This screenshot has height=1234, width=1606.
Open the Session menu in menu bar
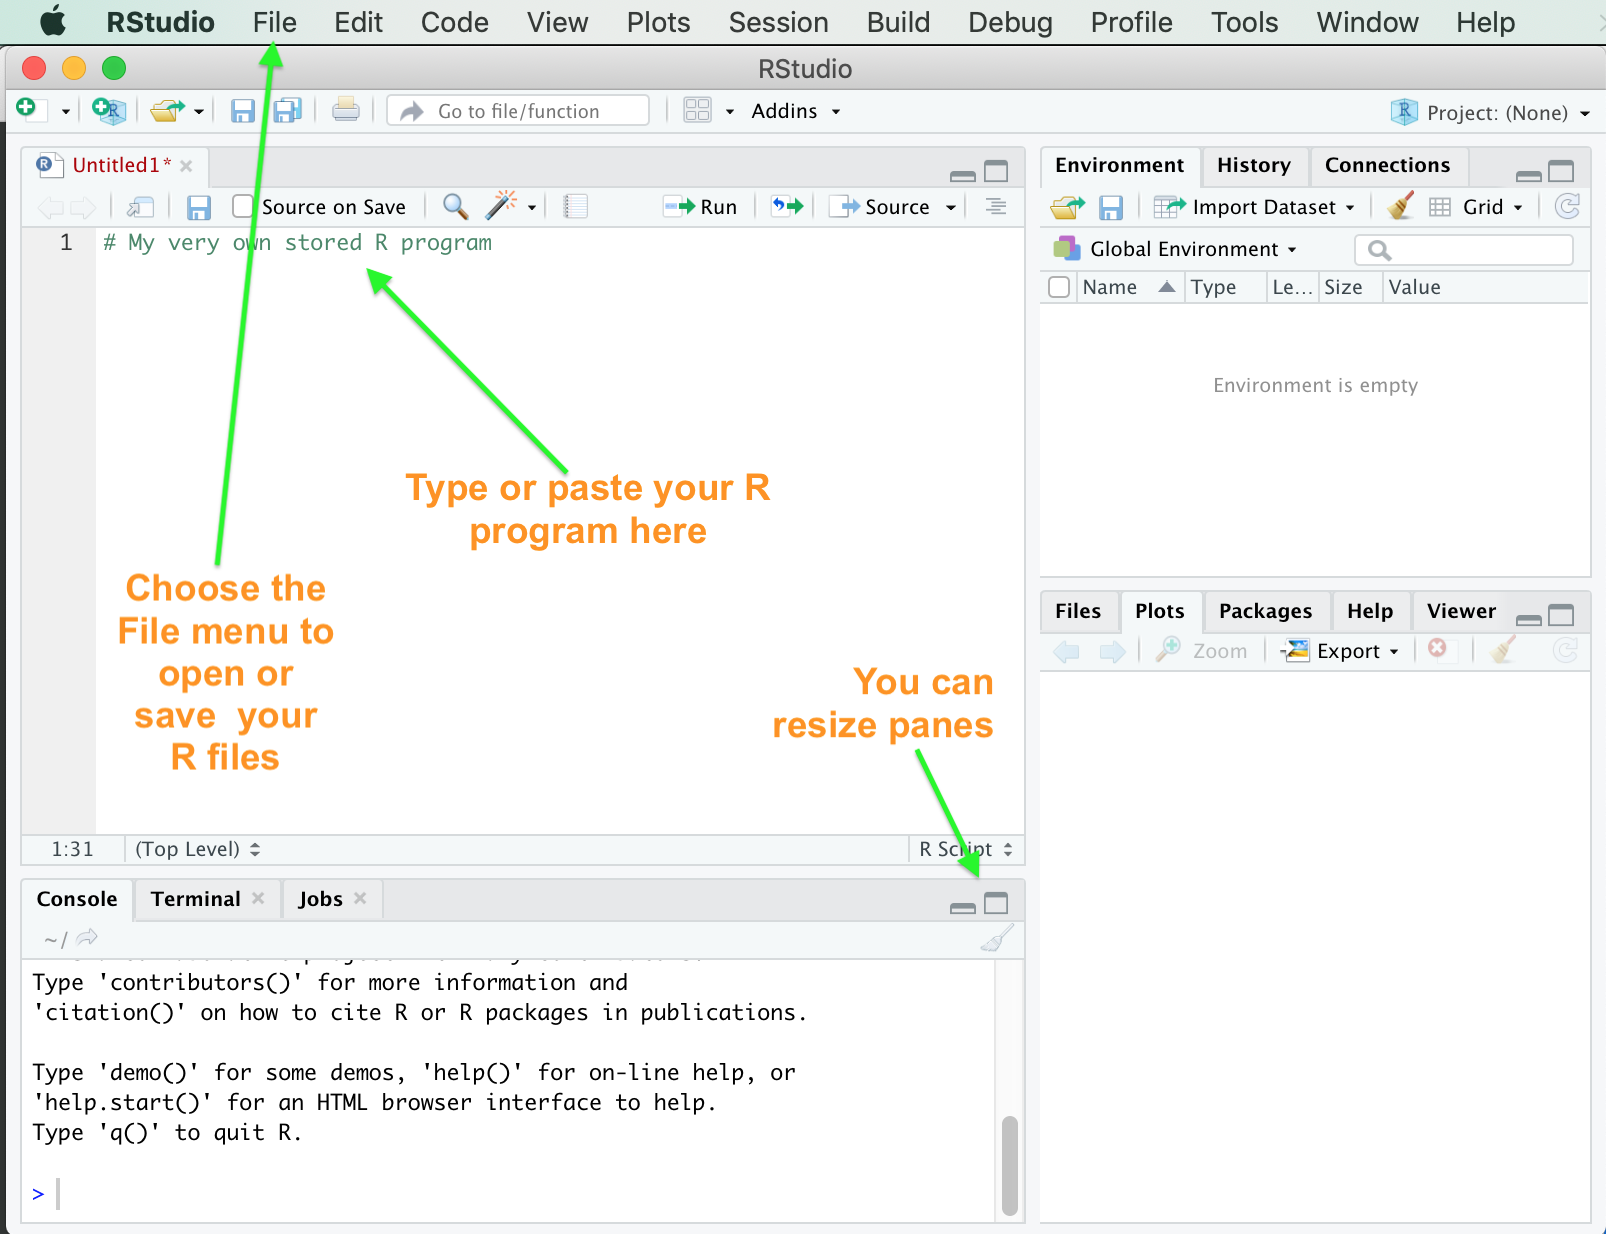tap(778, 22)
